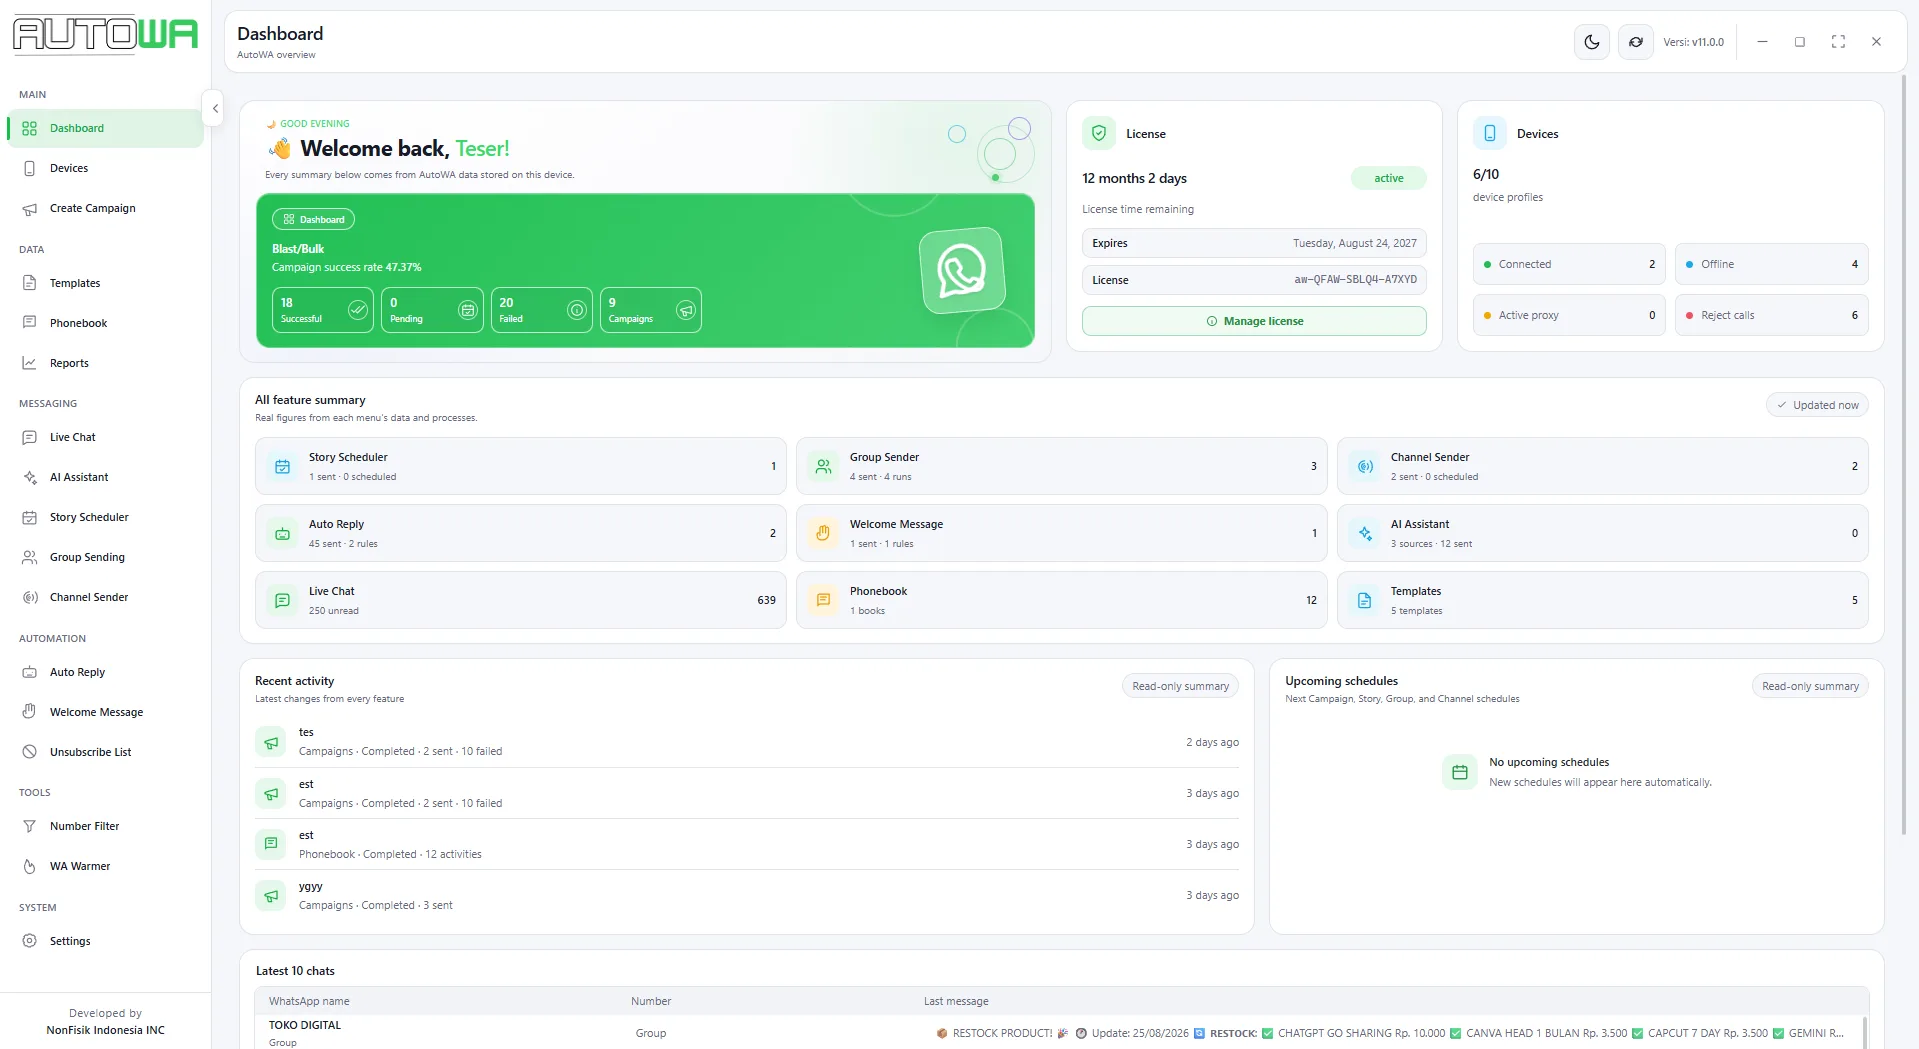Click the active license status badge
The image size is (1919, 1049).
click(x=1389, y=178)
